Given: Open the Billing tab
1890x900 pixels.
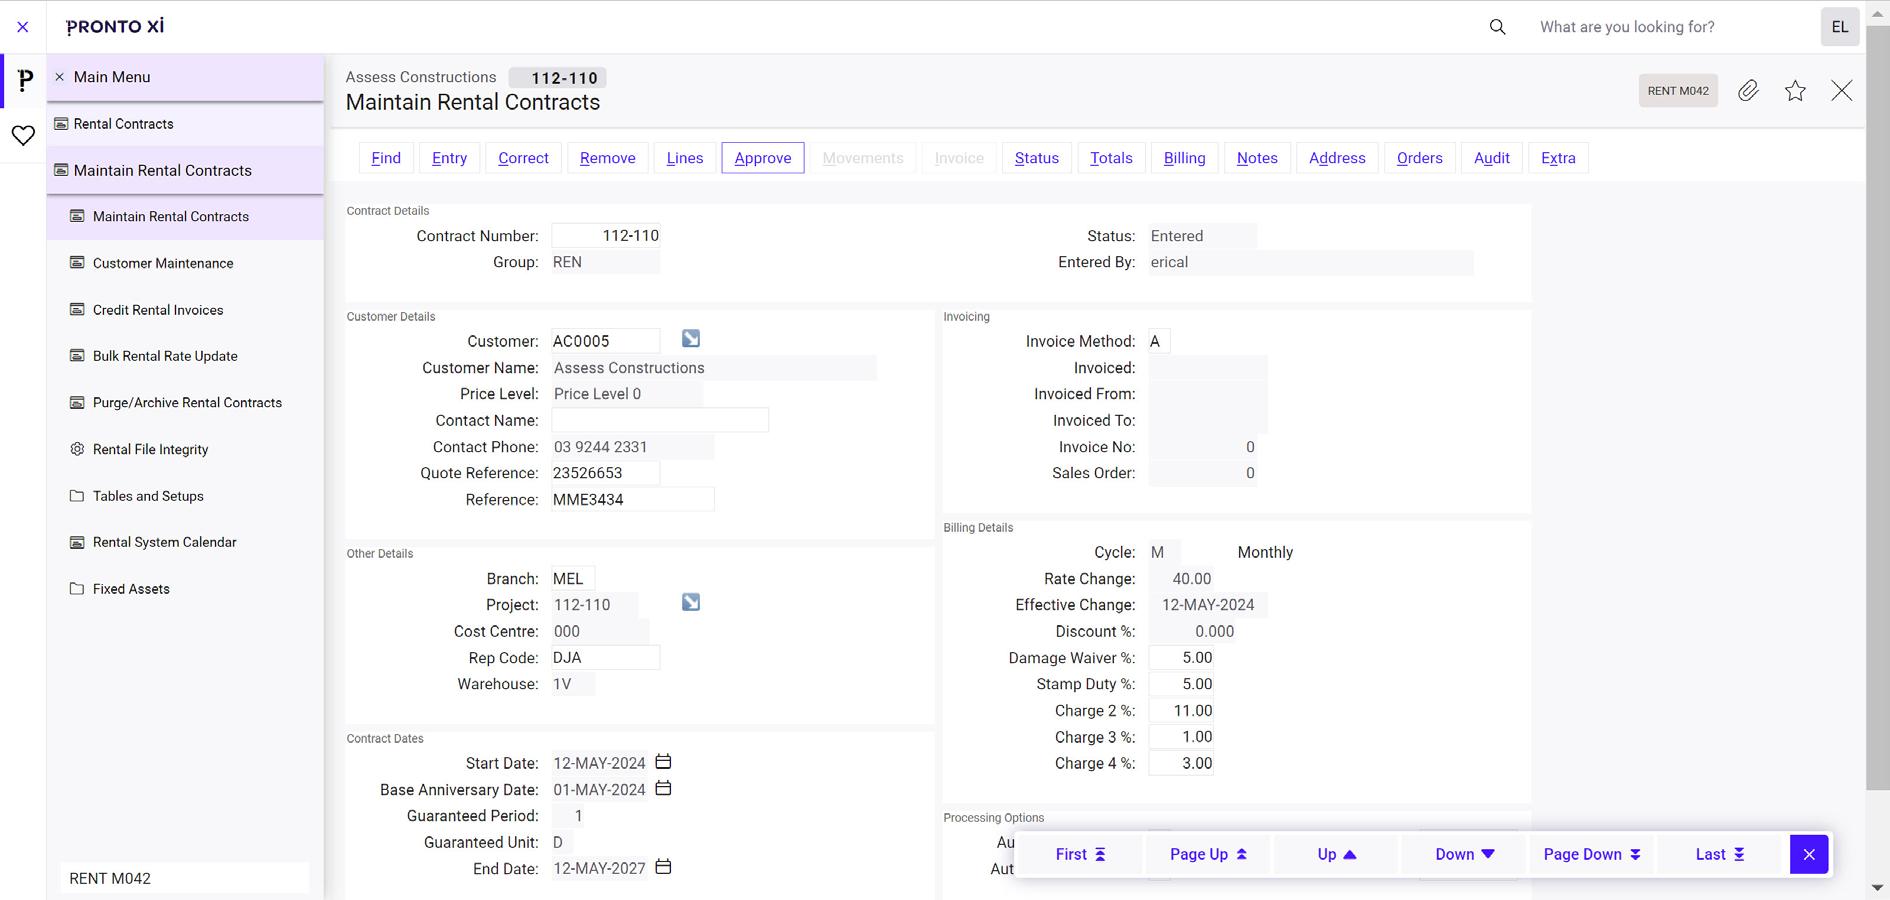Looking at the screenshot, I should pos(1185,158).
